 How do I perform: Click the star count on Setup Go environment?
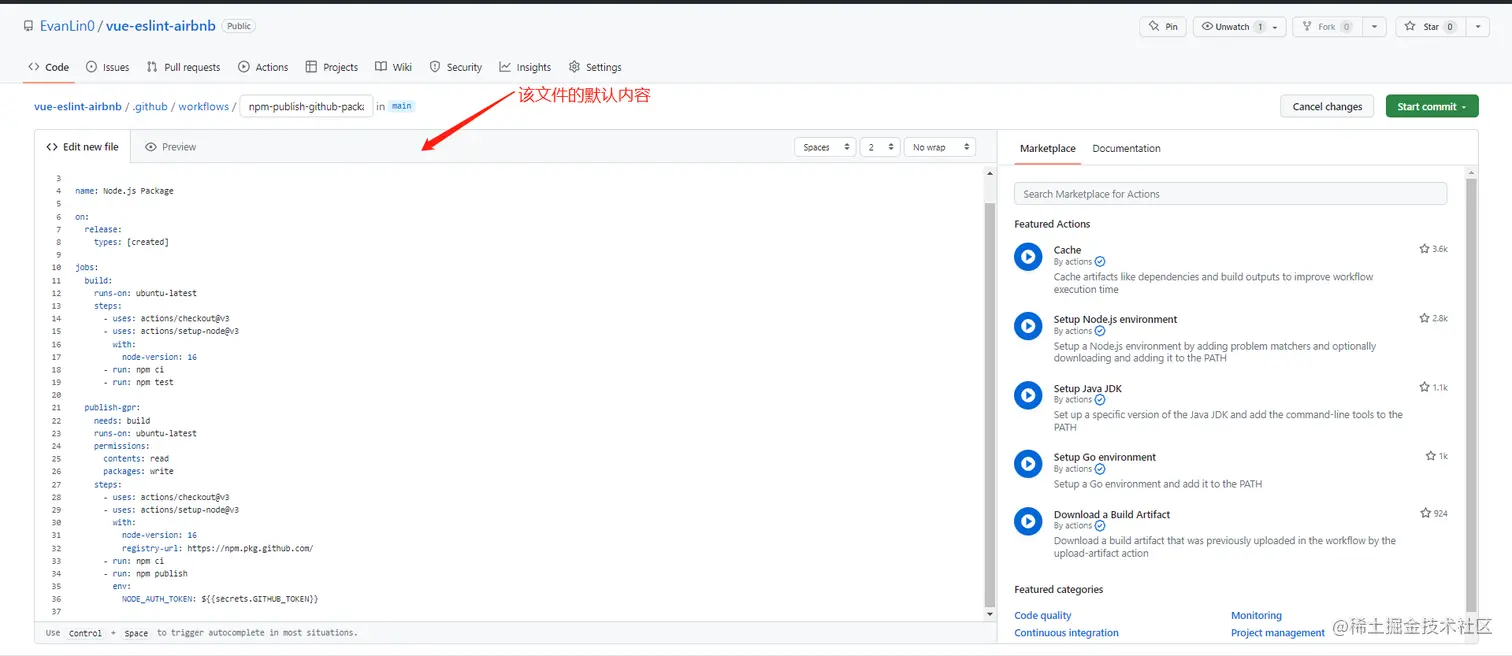pyautogui.click(x=1437, y=456)
